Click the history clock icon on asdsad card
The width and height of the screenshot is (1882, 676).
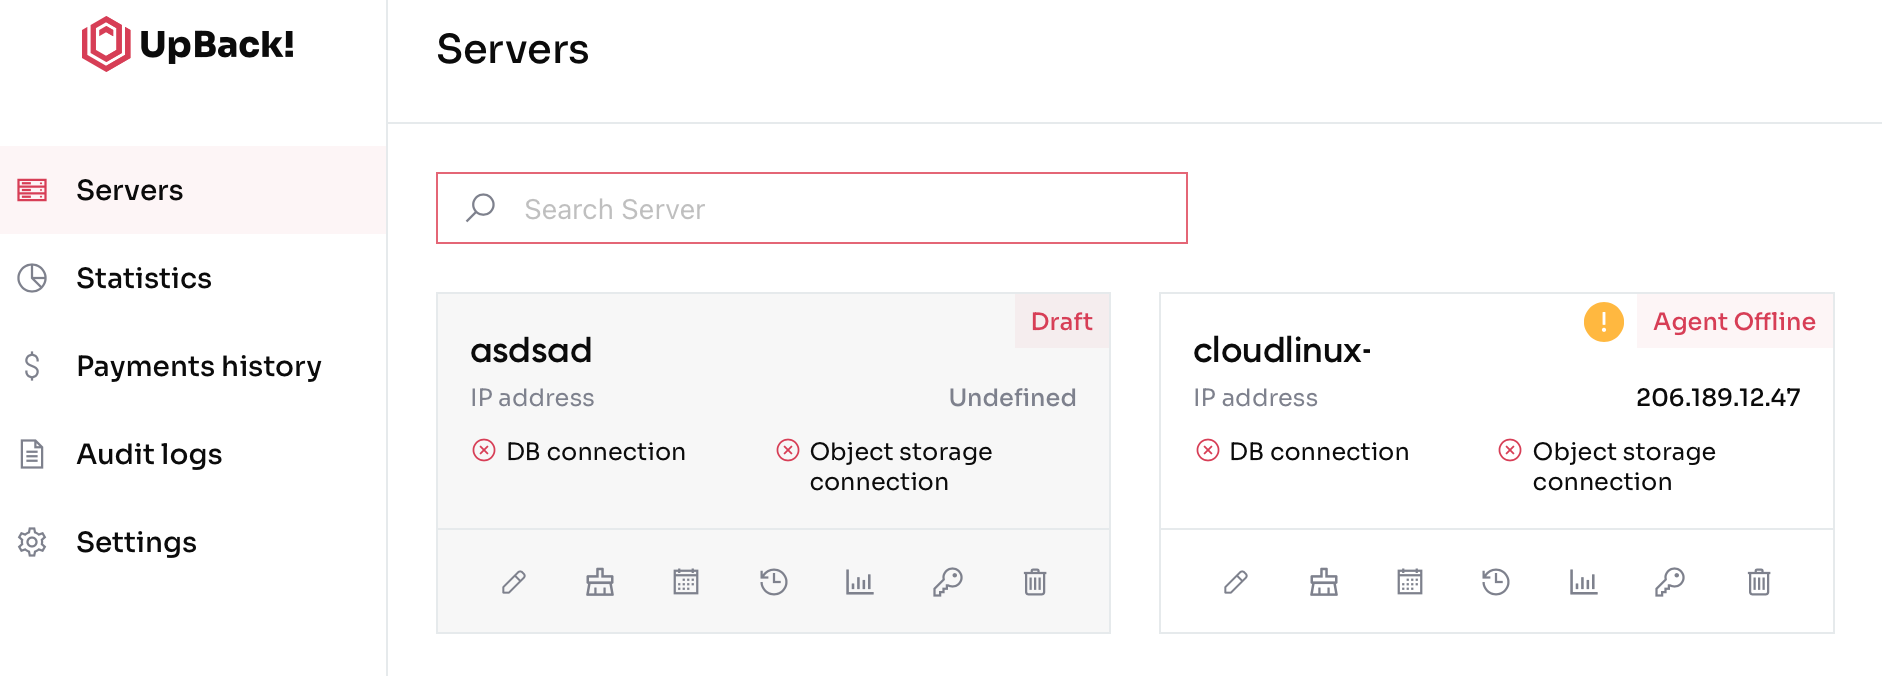click(773, 582)
